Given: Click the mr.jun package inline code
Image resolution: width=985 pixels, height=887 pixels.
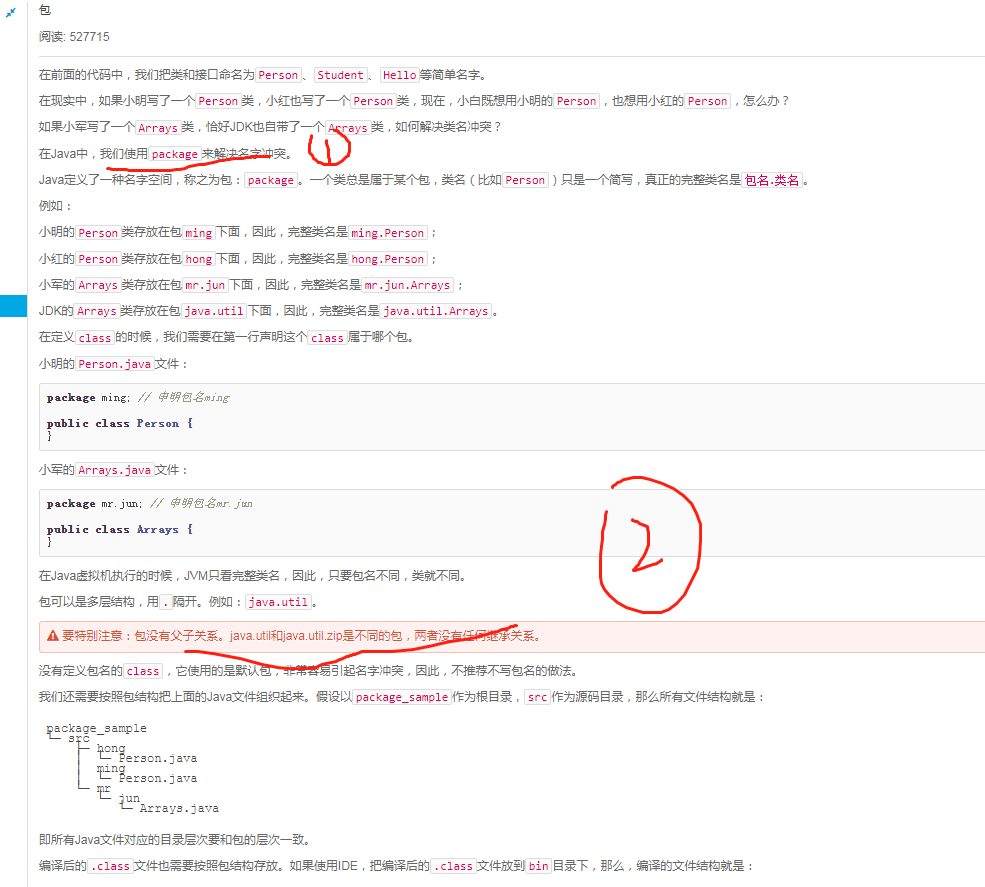Looking at the screenshot, I should pos(205,285).
